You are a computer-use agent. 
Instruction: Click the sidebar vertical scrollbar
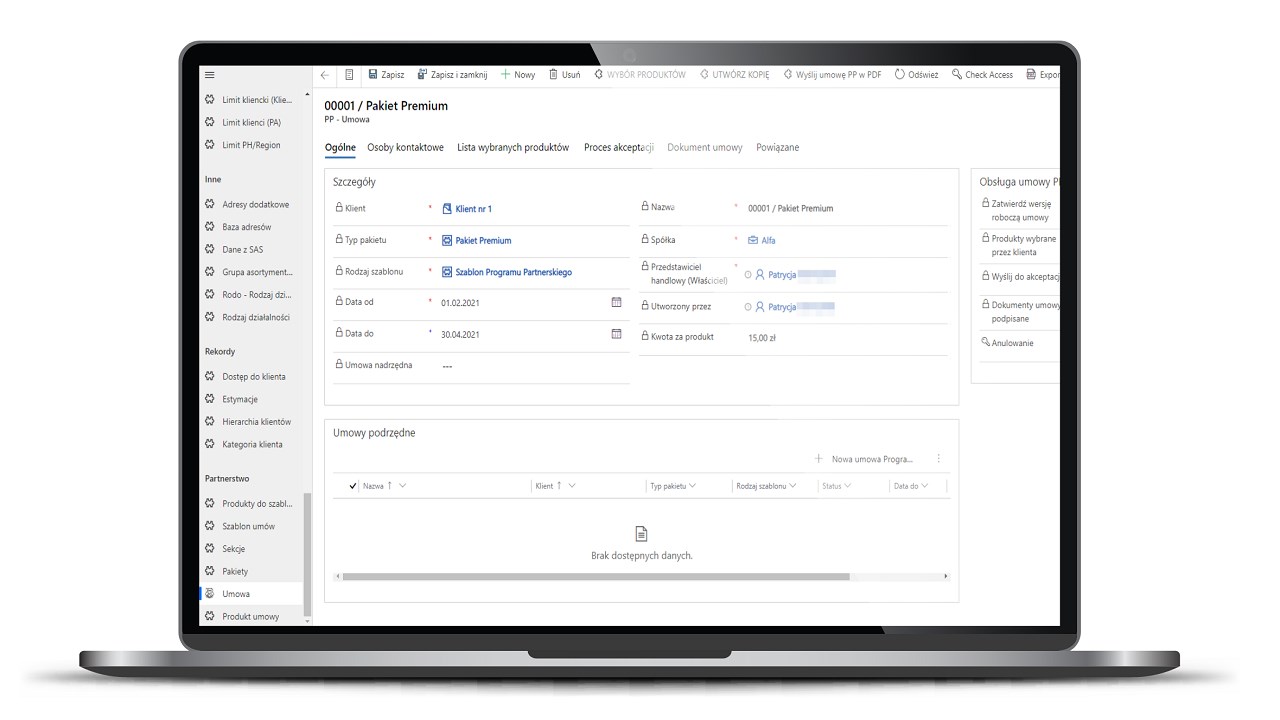click(307, 555)
